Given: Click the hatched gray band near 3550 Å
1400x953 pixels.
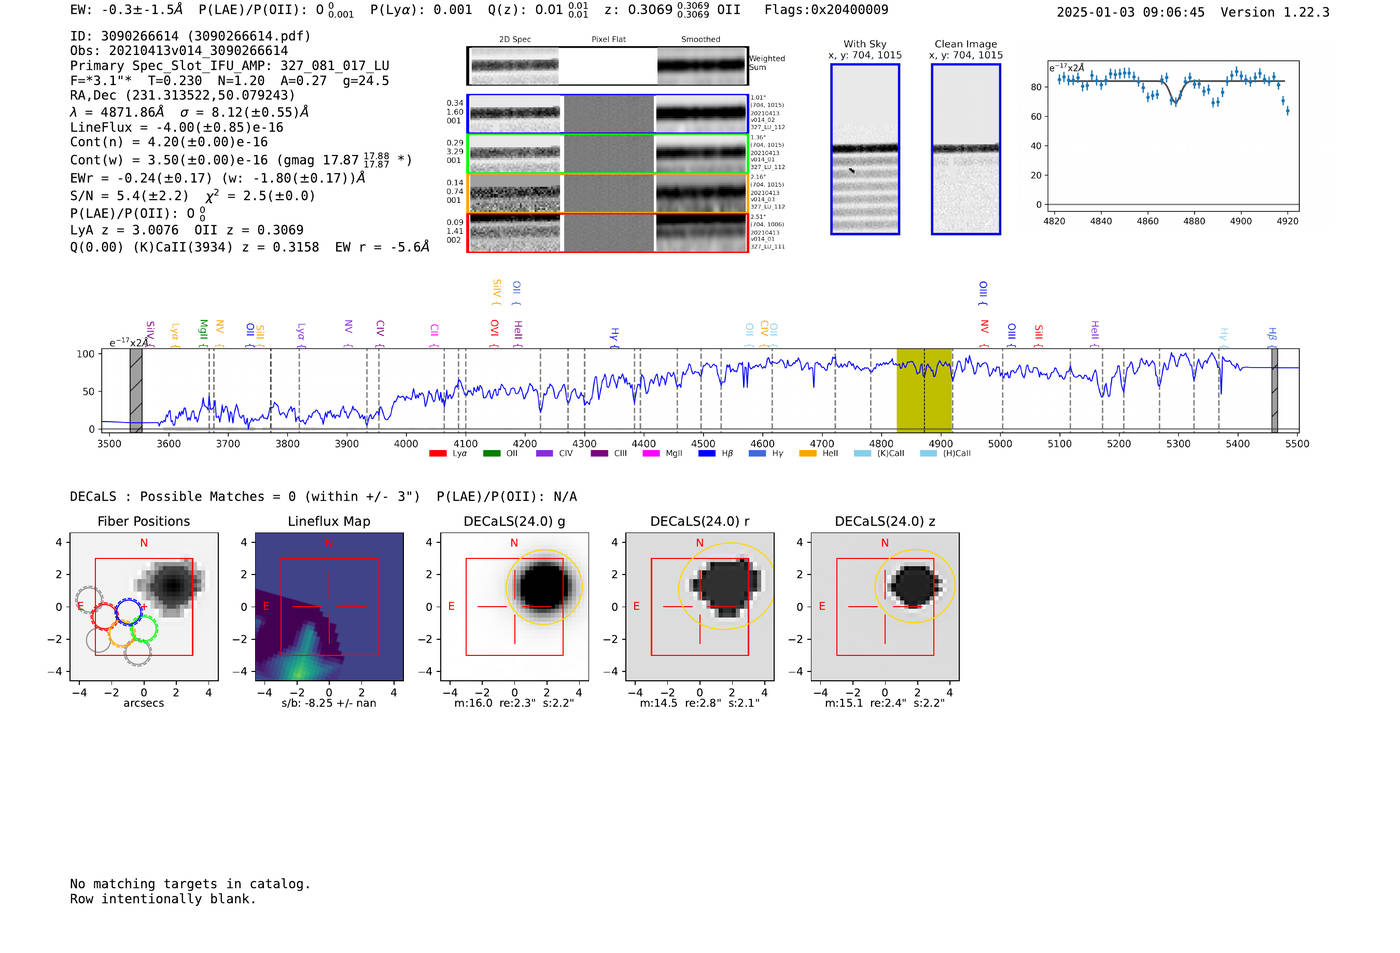Looking at the screenshot, I should point(136,390).
